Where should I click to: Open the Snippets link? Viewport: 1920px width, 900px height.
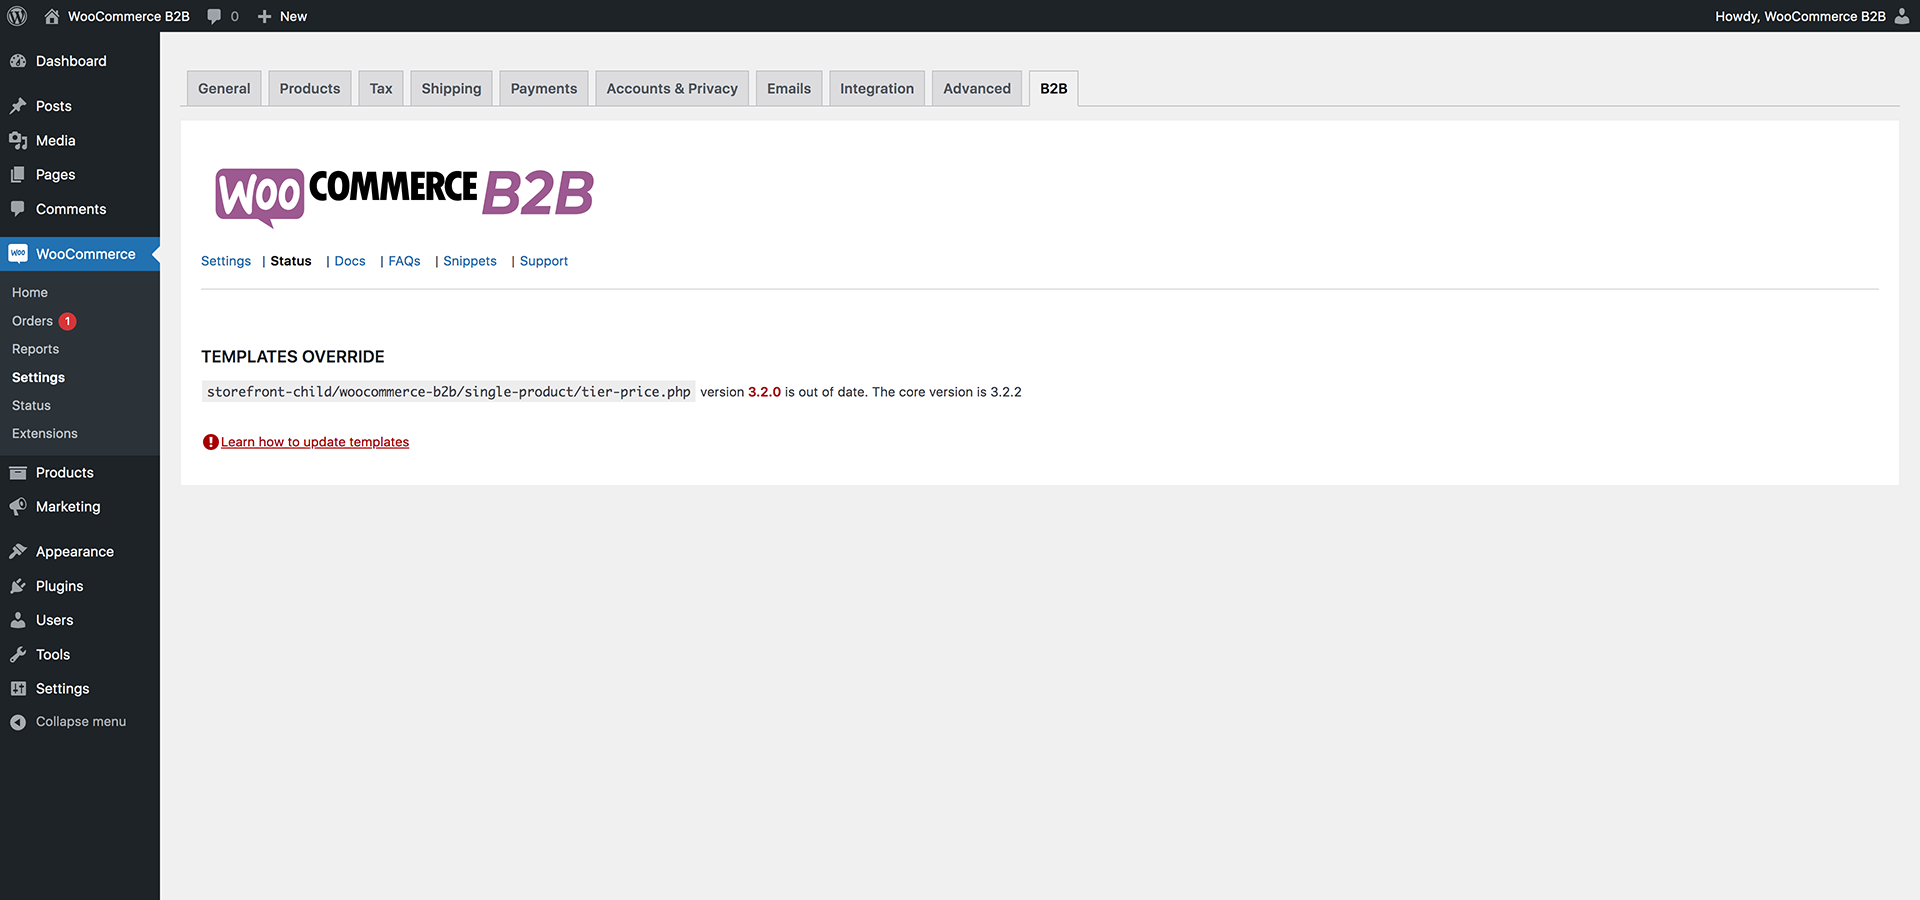470,261
